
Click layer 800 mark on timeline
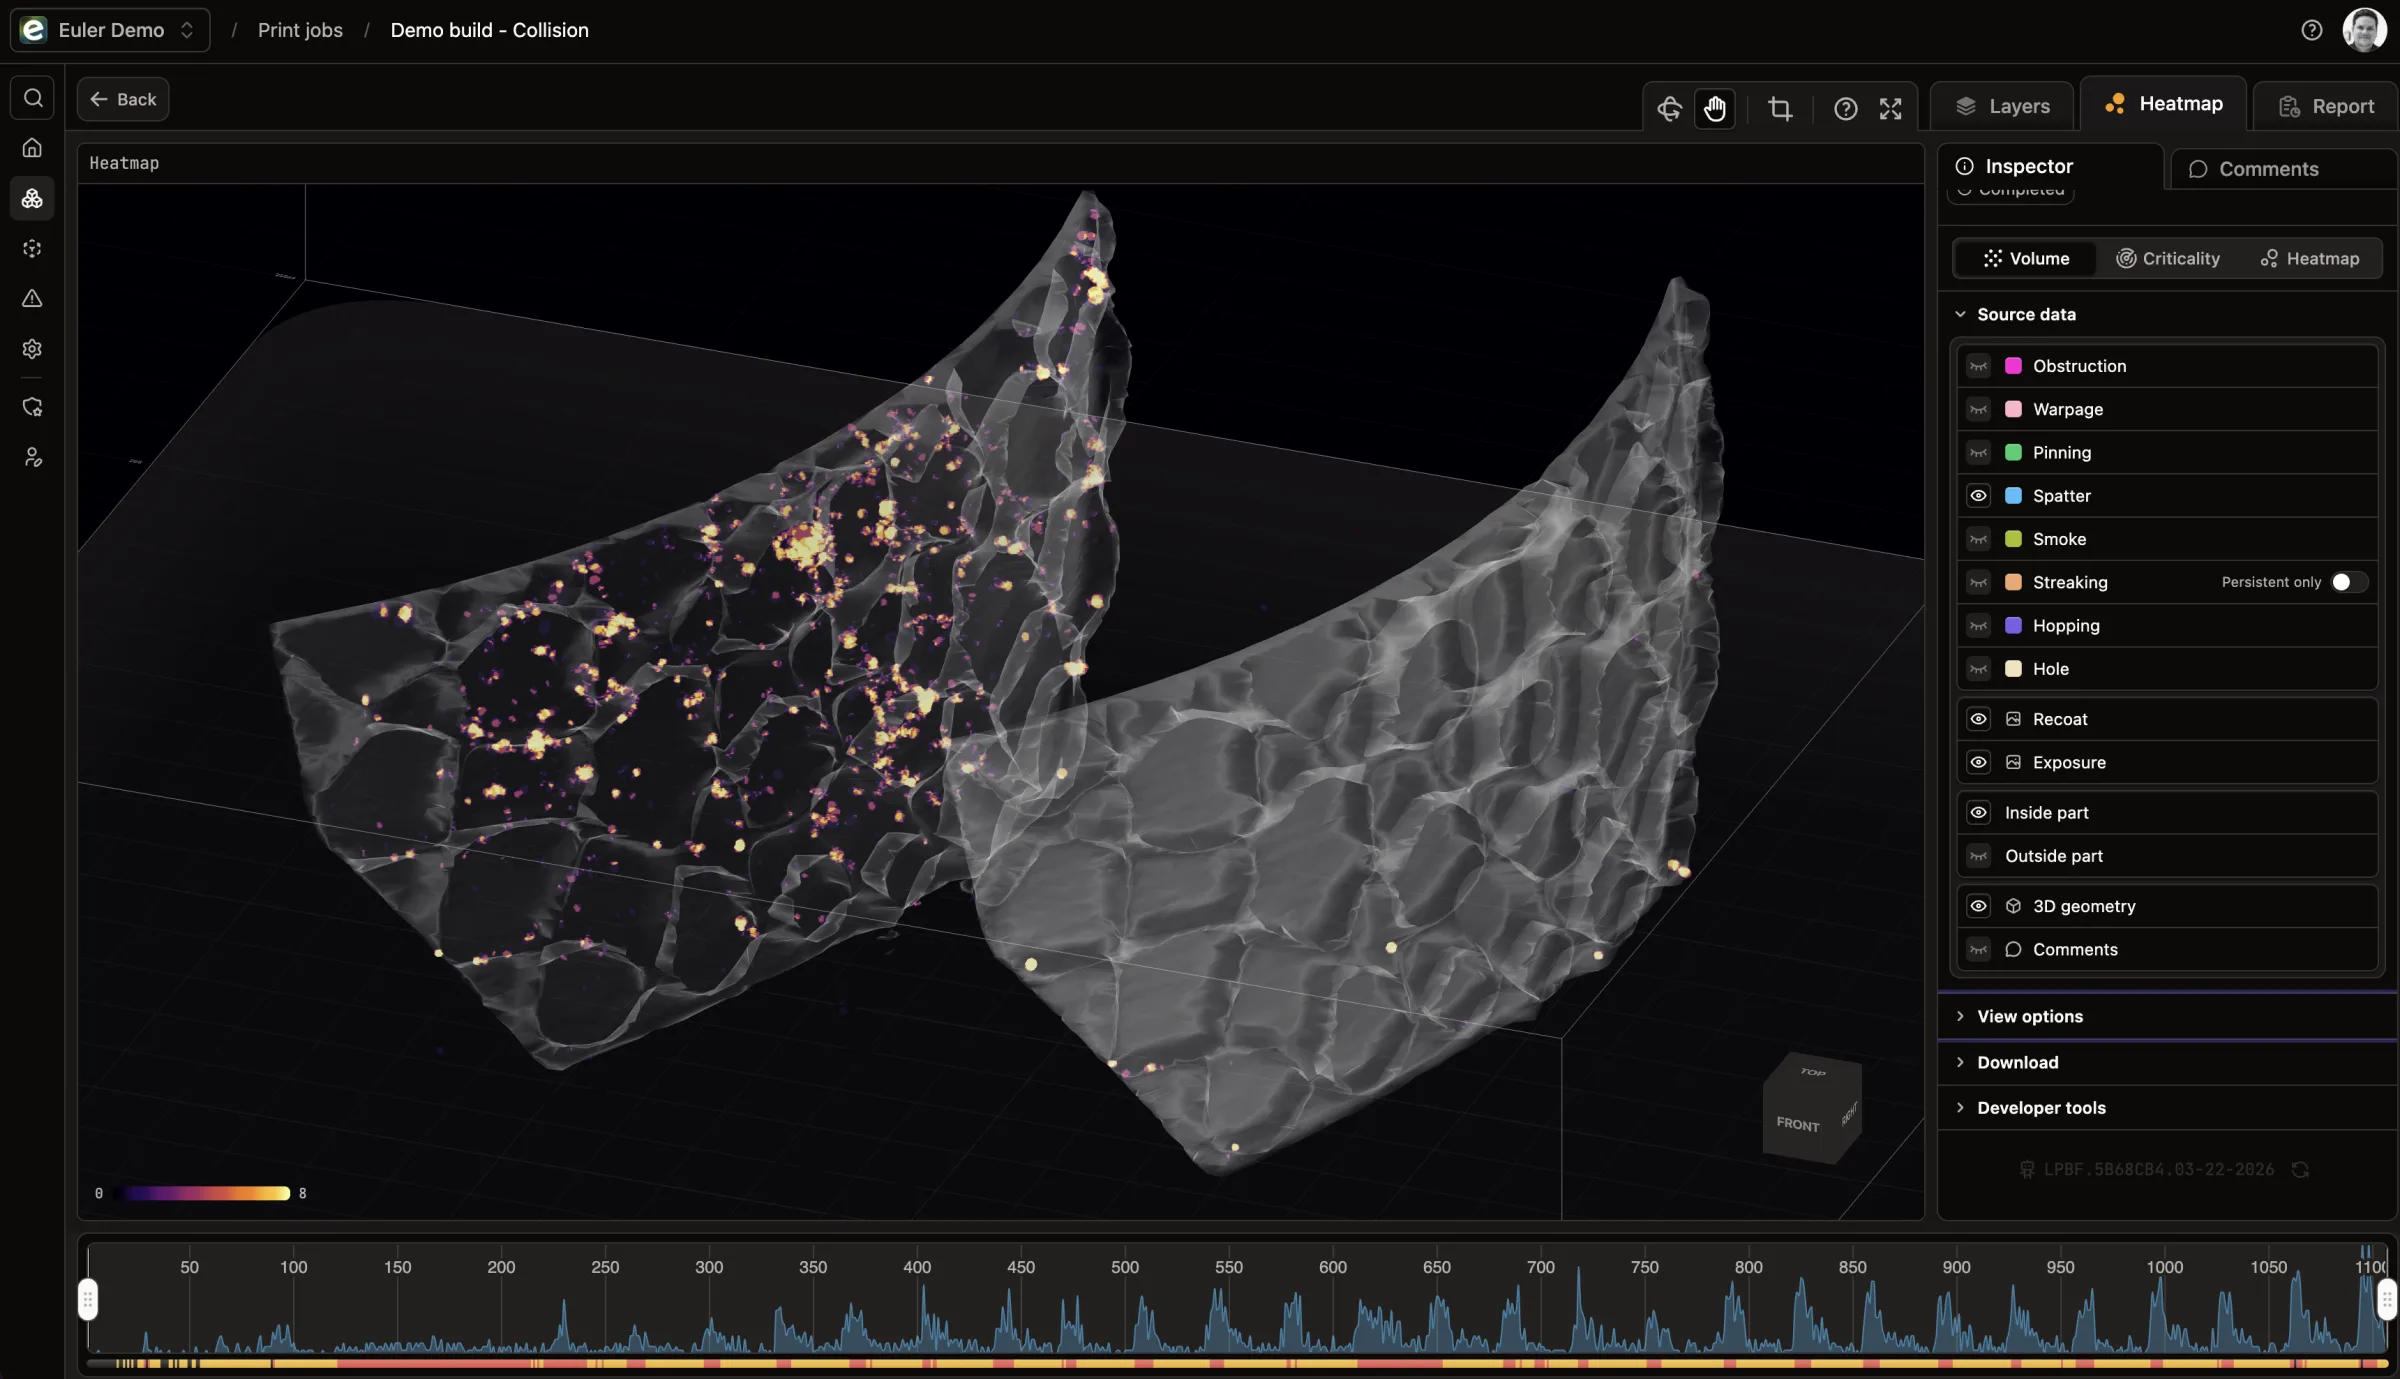[x=1749, y=1267]
